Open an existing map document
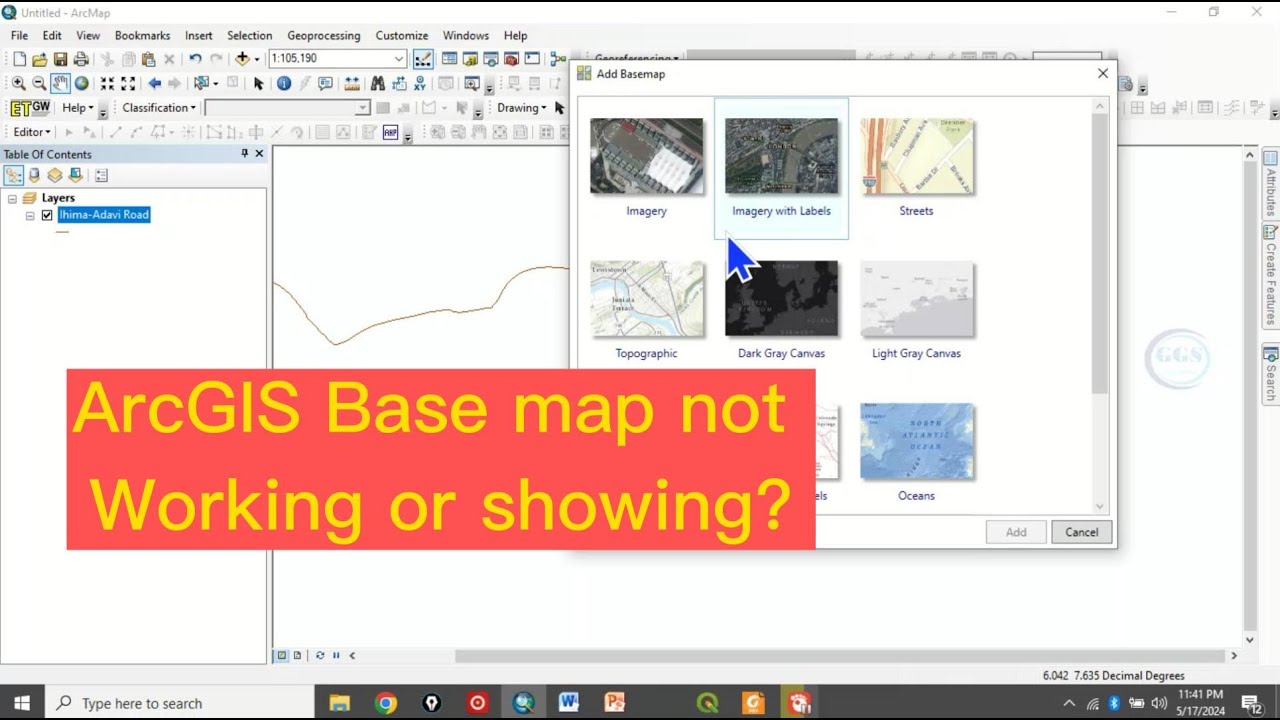 click(x=40, y=59)
